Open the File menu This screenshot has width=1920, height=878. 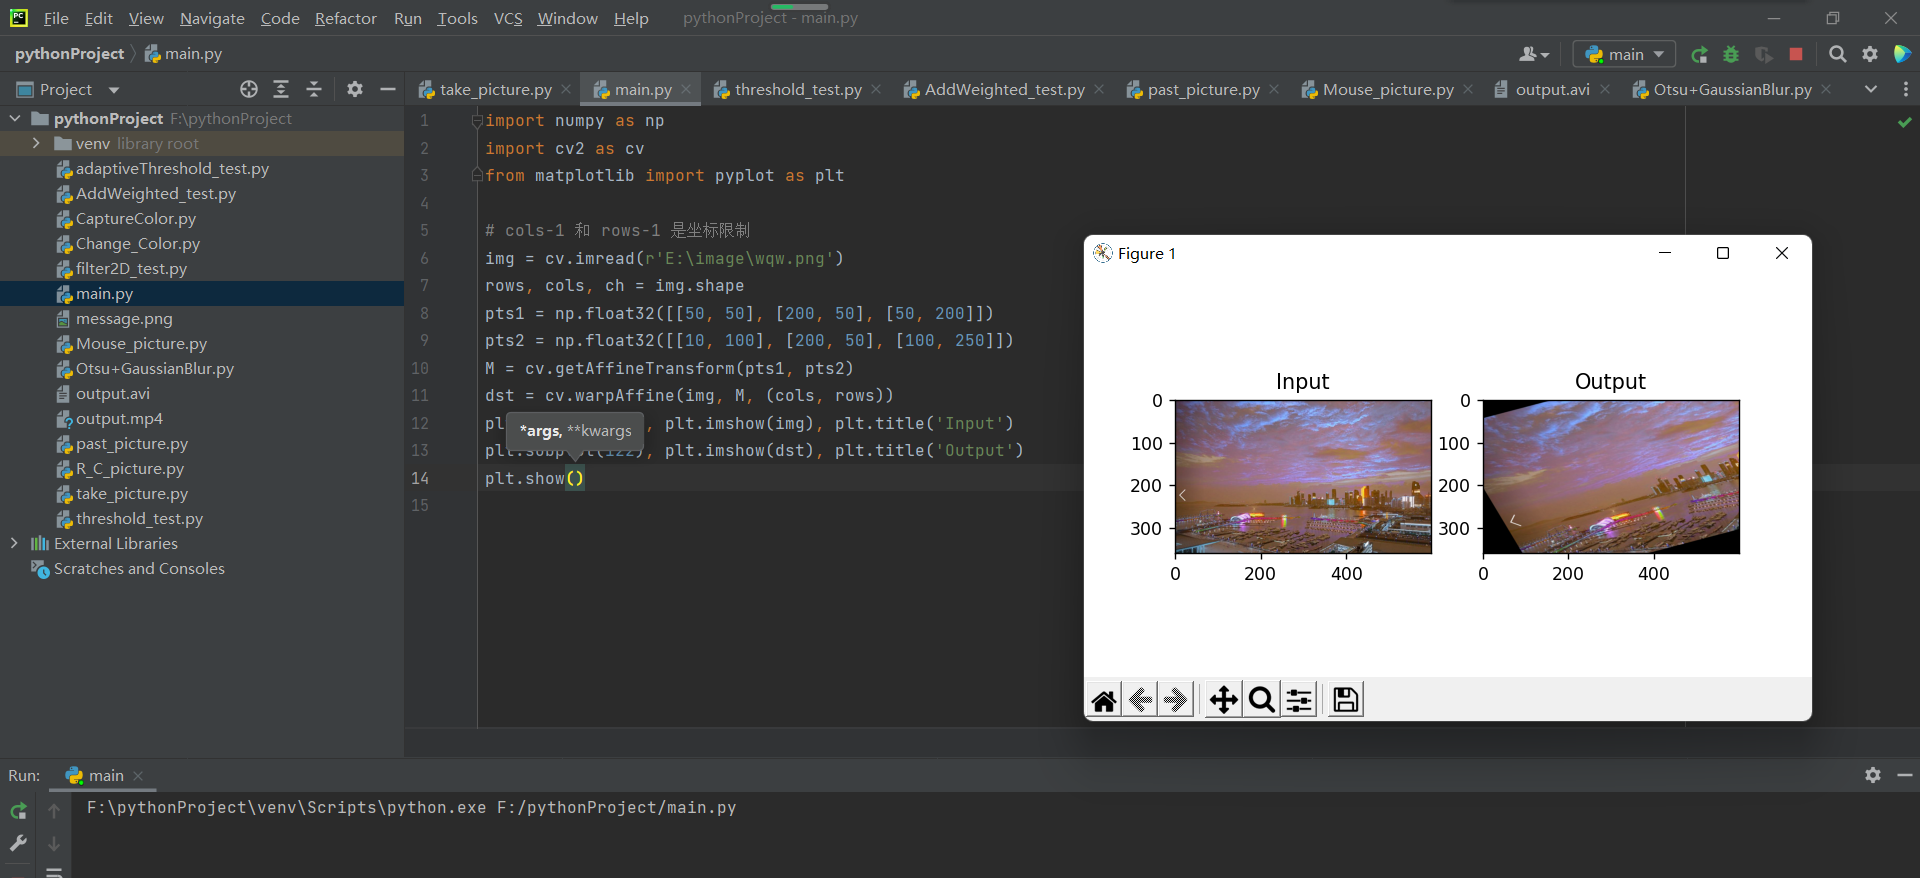56,18
